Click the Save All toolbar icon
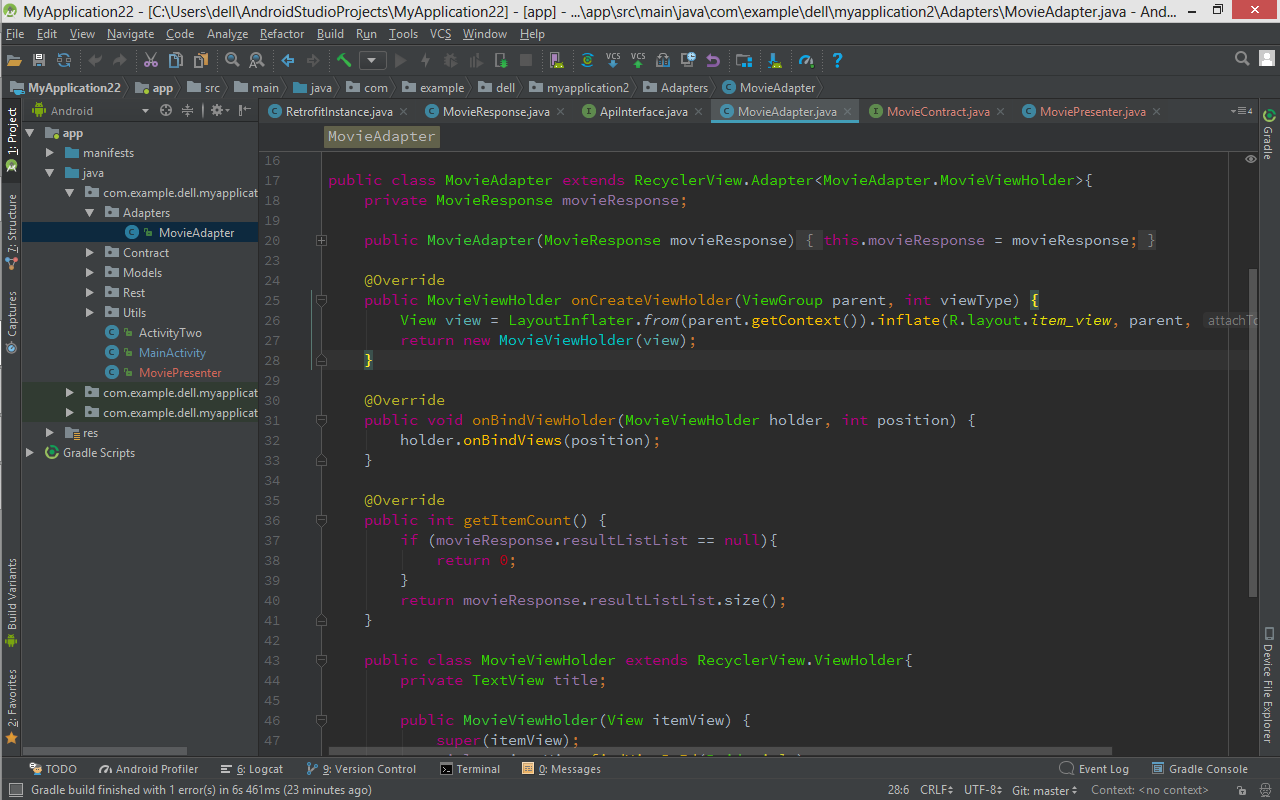Viewport: 1280px width, 800px height. point(39,60)
